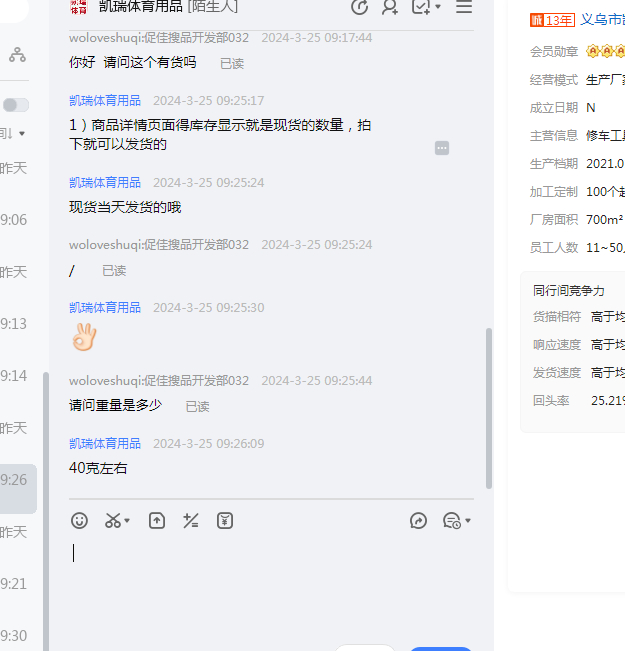Click the 义乌市 company name link

click(602, 19)
